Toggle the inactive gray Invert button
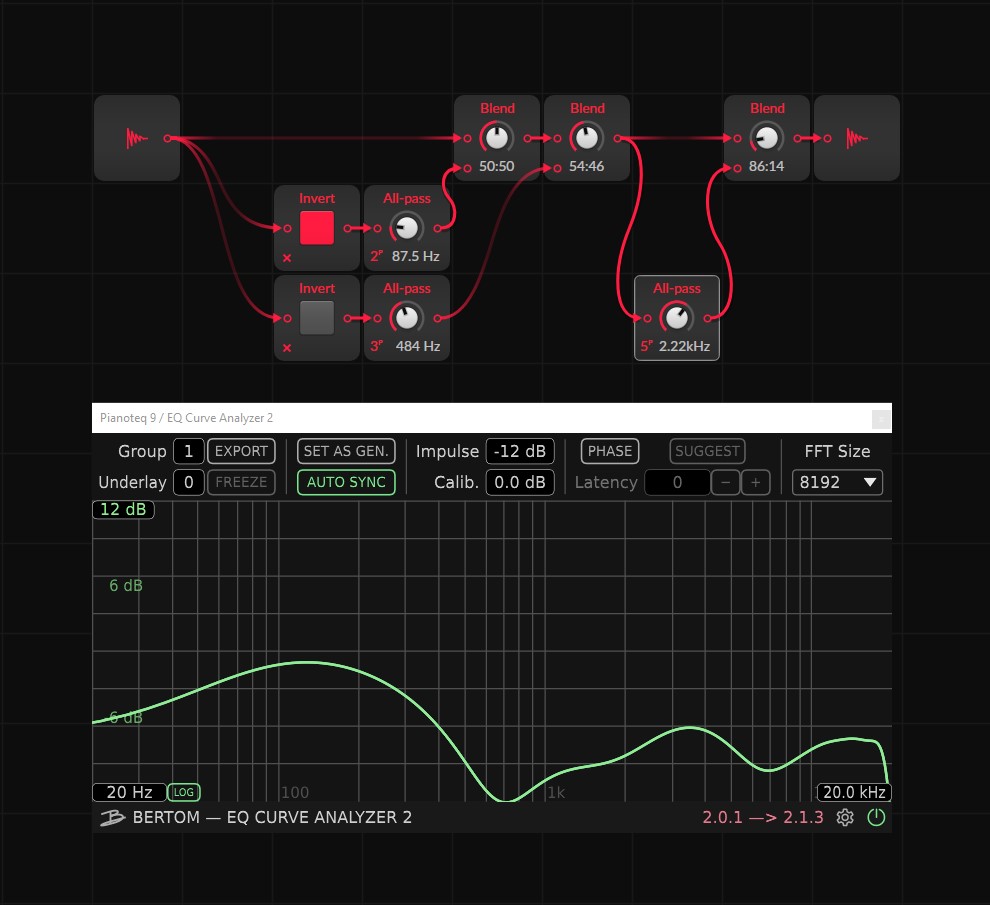Viewport: 990px width, 905px height. click(x=317, y=318)
